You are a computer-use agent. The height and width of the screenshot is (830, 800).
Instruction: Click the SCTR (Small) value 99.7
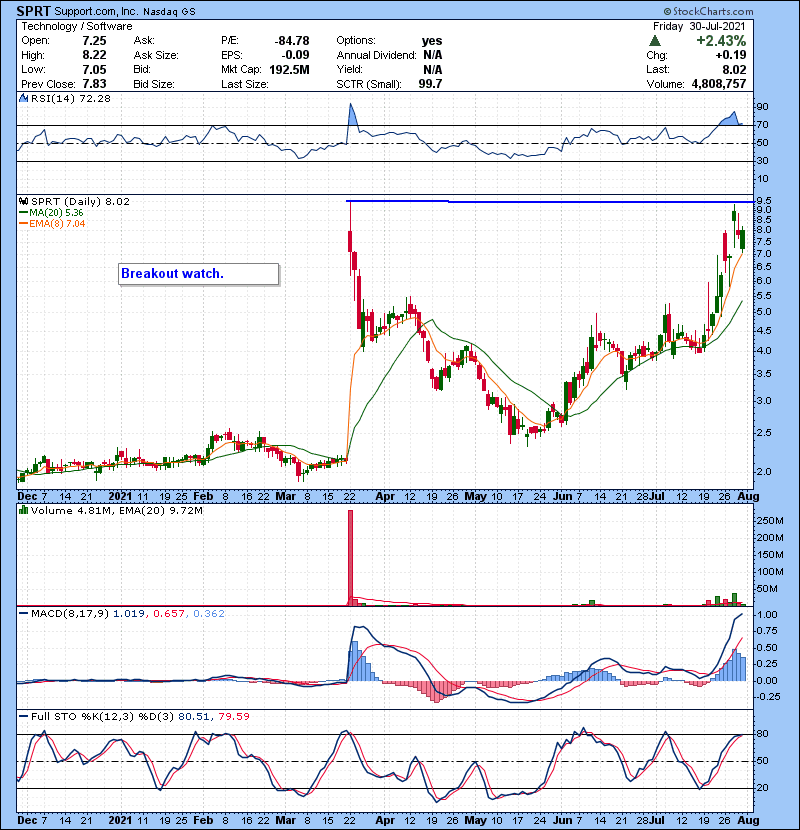[430, 84]
